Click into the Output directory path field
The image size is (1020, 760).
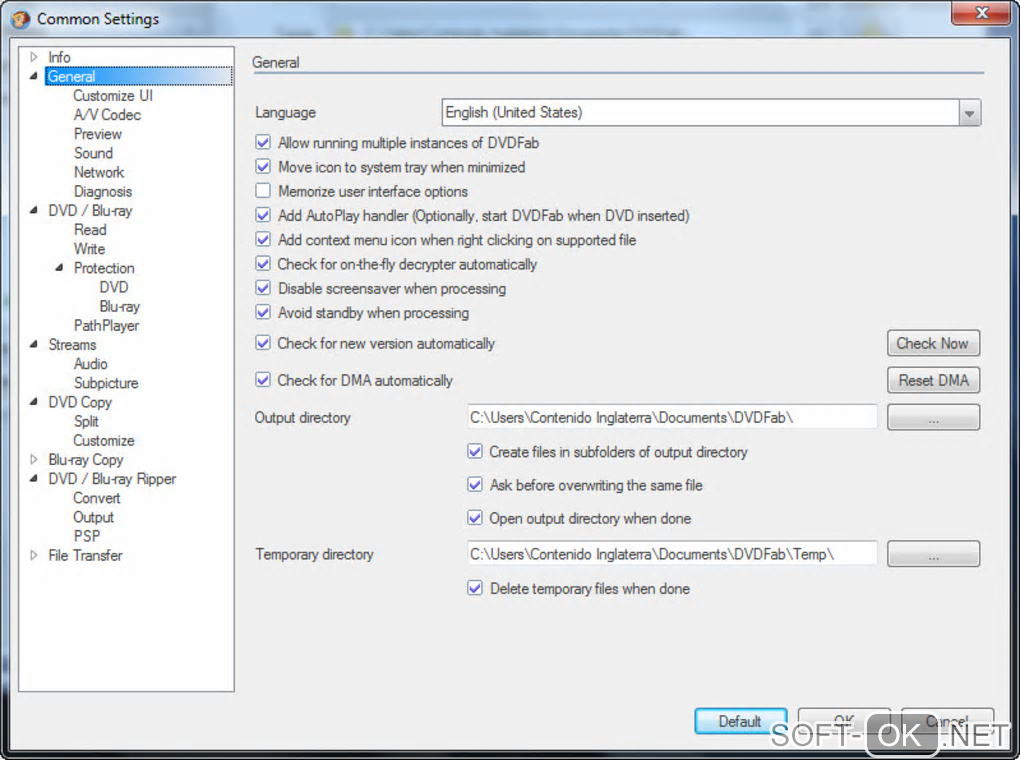(672, 417)
